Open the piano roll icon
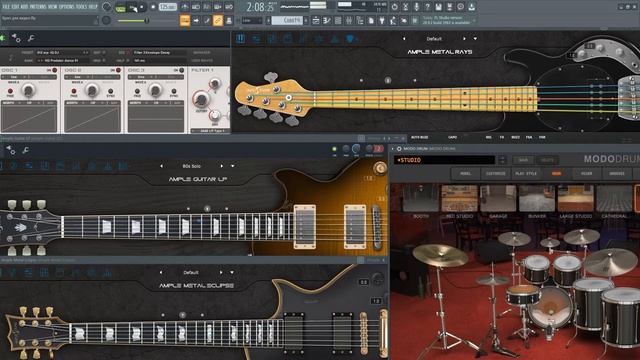 [x=327, y=20]
